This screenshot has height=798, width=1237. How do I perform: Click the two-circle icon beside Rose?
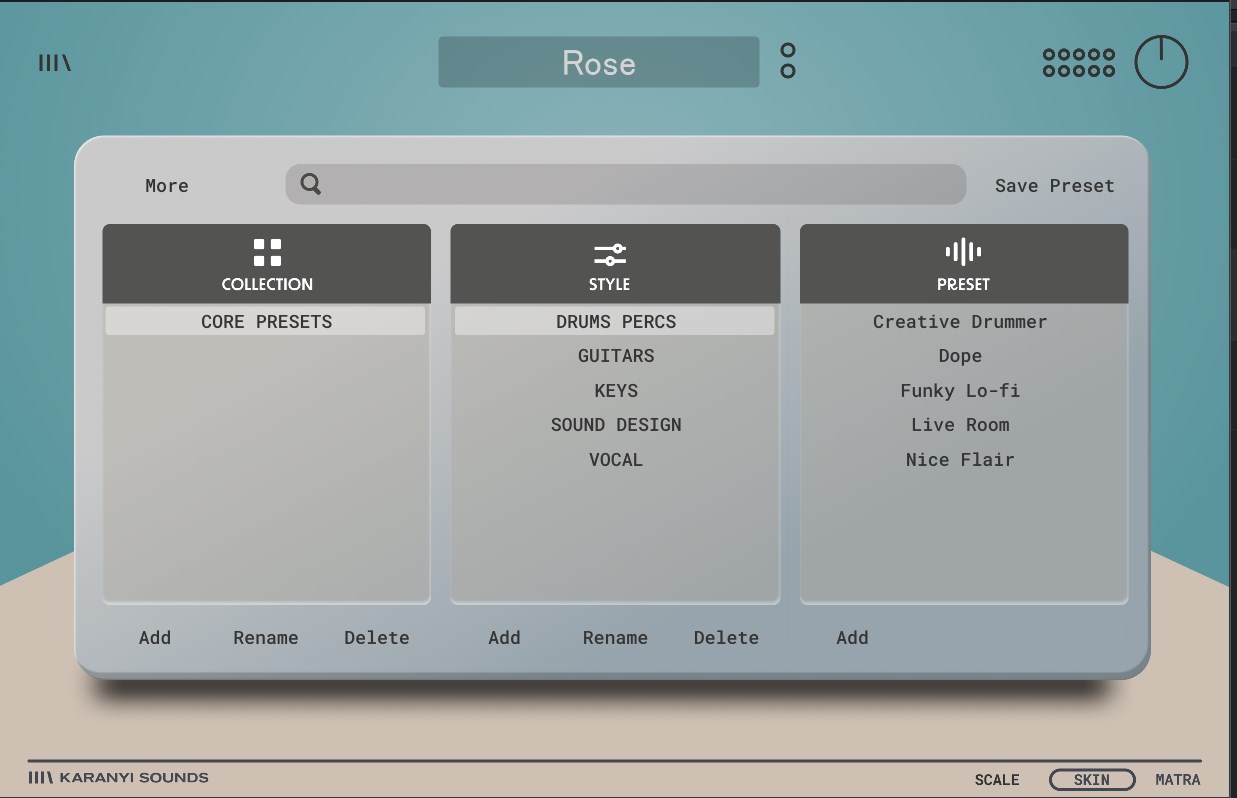788,61
